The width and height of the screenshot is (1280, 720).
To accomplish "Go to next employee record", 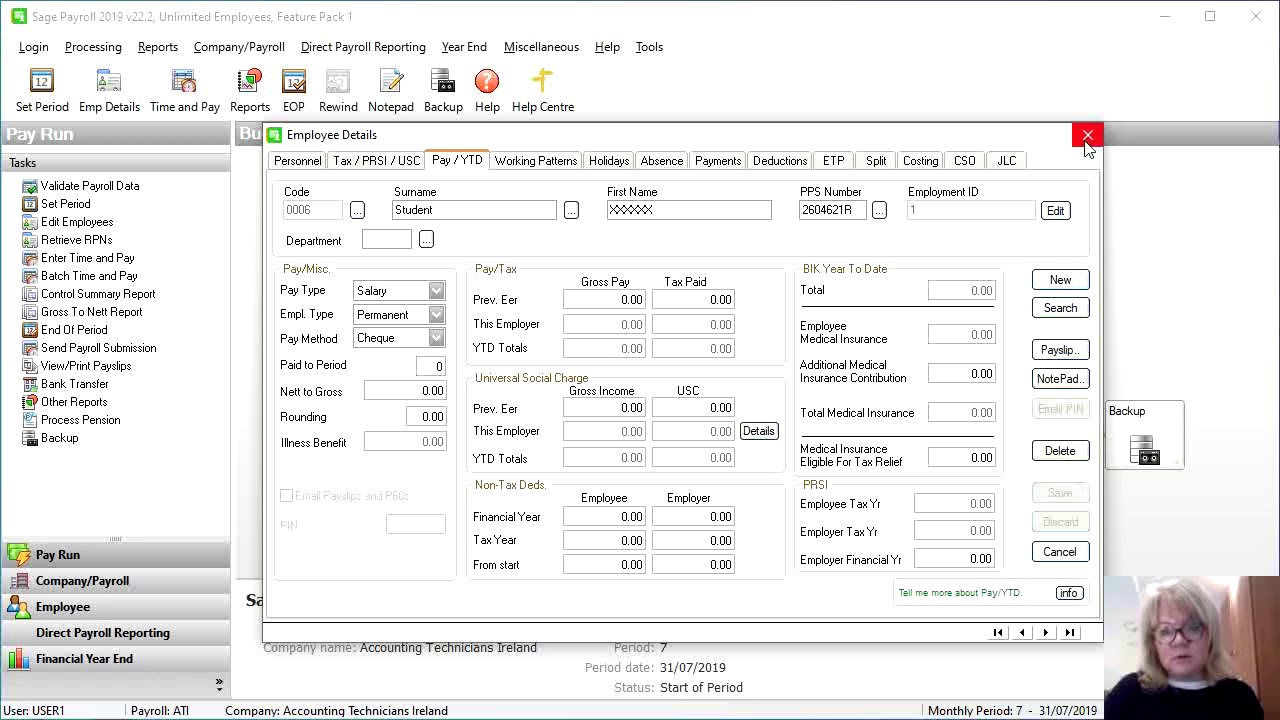I will [1045, 633].
